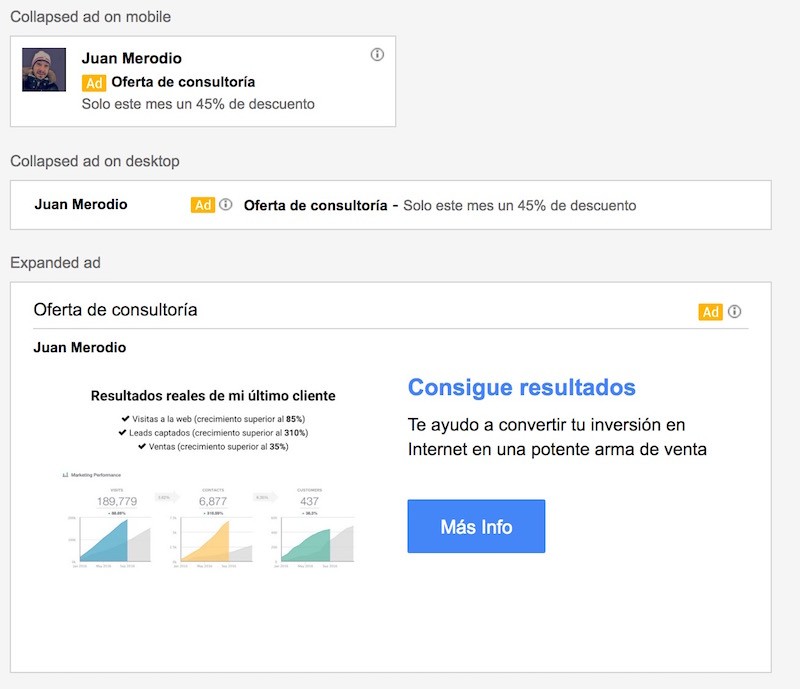Click the yellow Ad badge in expanded ad
800x689 pixels.
pos(710,312)
